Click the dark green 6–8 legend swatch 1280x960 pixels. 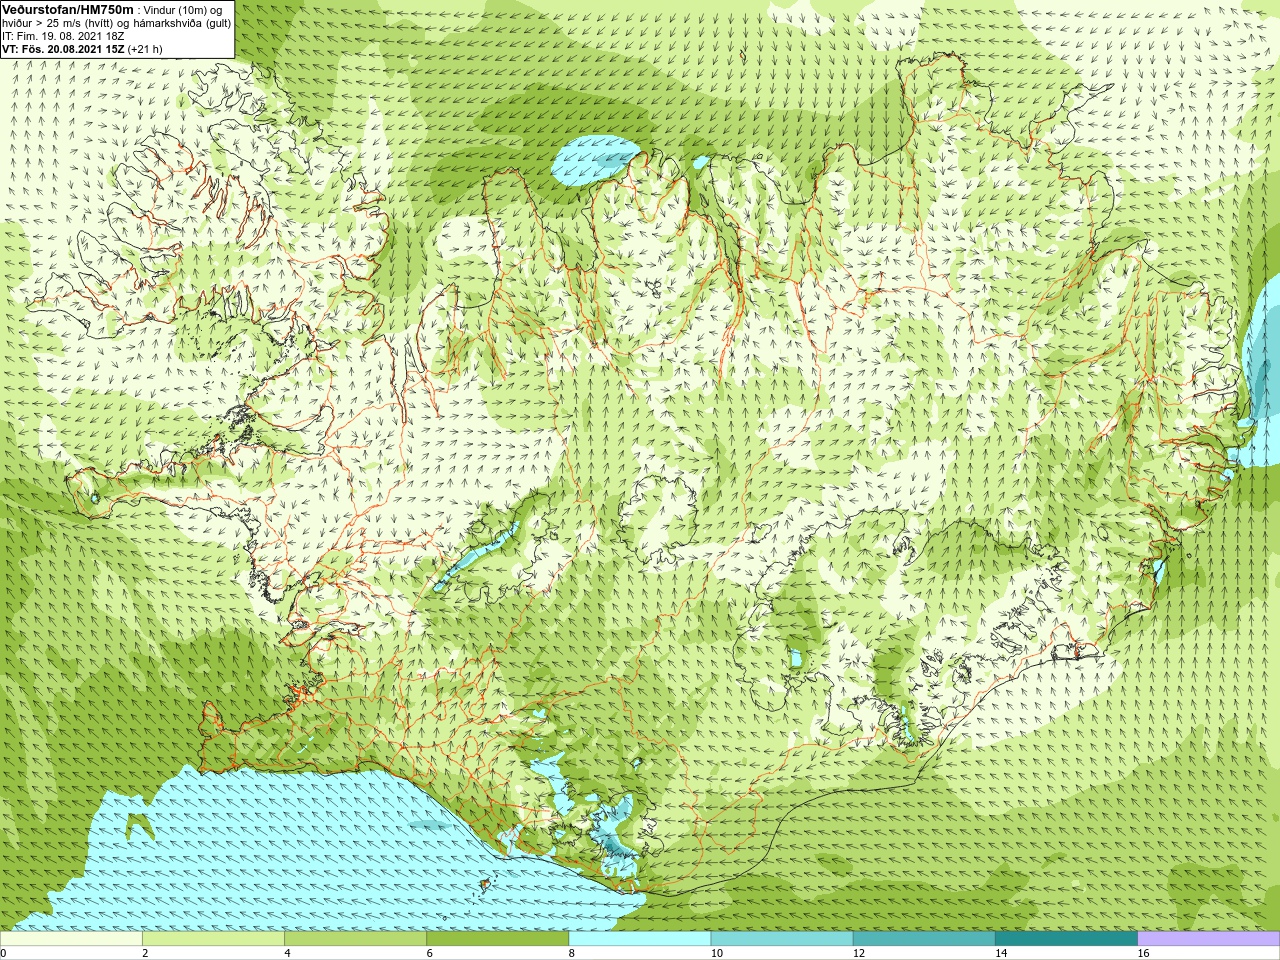pos(497,939)
